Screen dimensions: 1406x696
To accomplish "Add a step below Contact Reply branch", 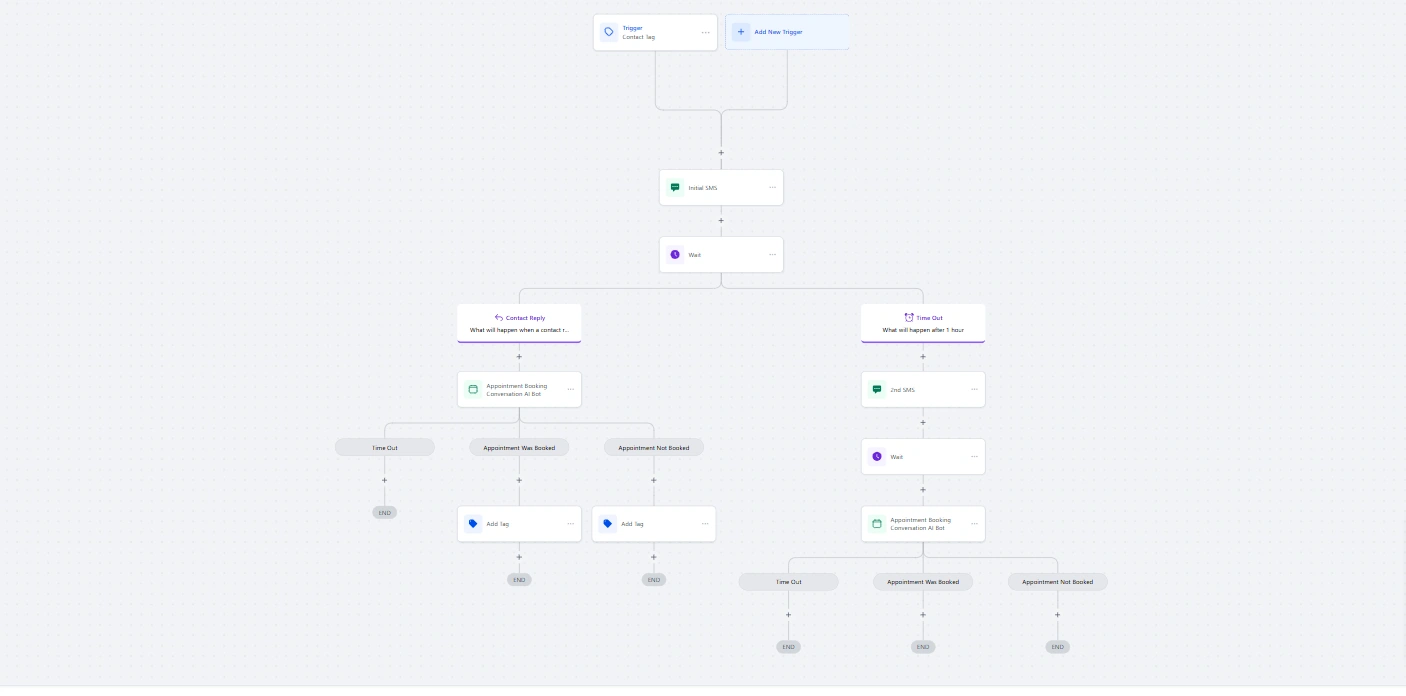I will [519, 357].
